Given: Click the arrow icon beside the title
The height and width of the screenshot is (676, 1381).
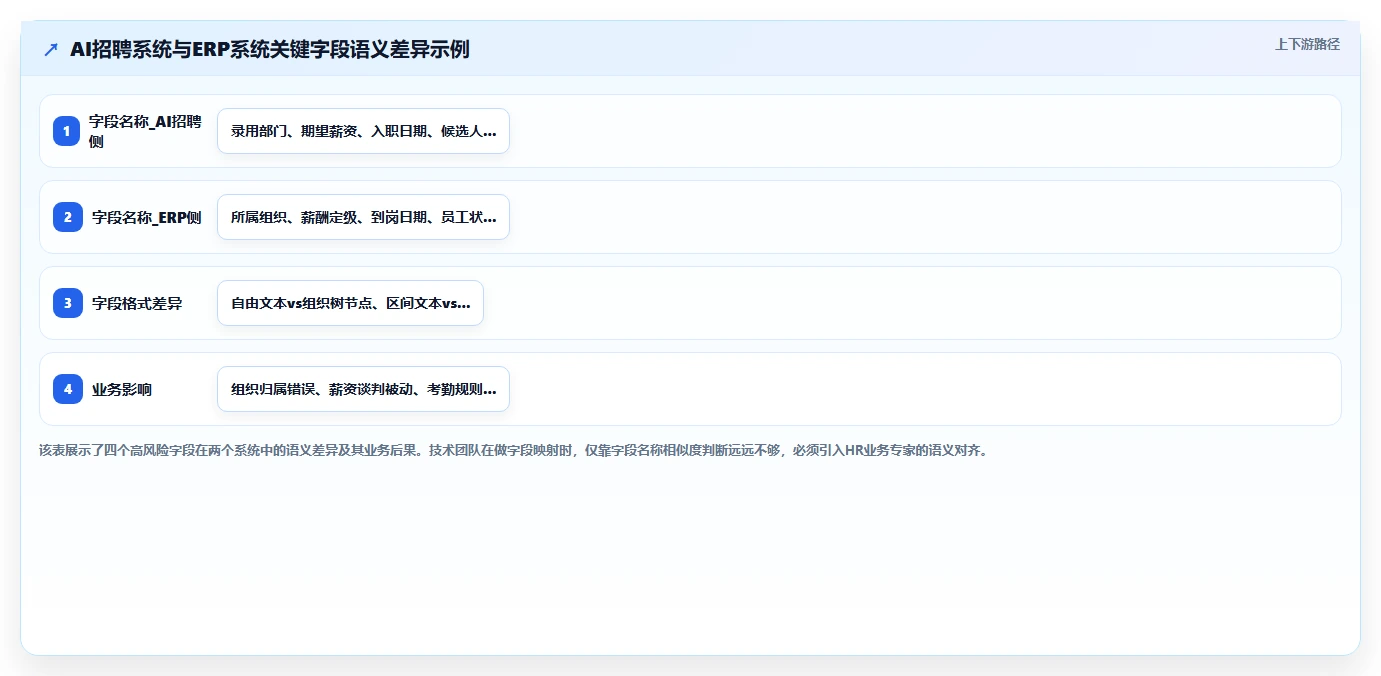Looking at the screenshot, I should 51,49.
